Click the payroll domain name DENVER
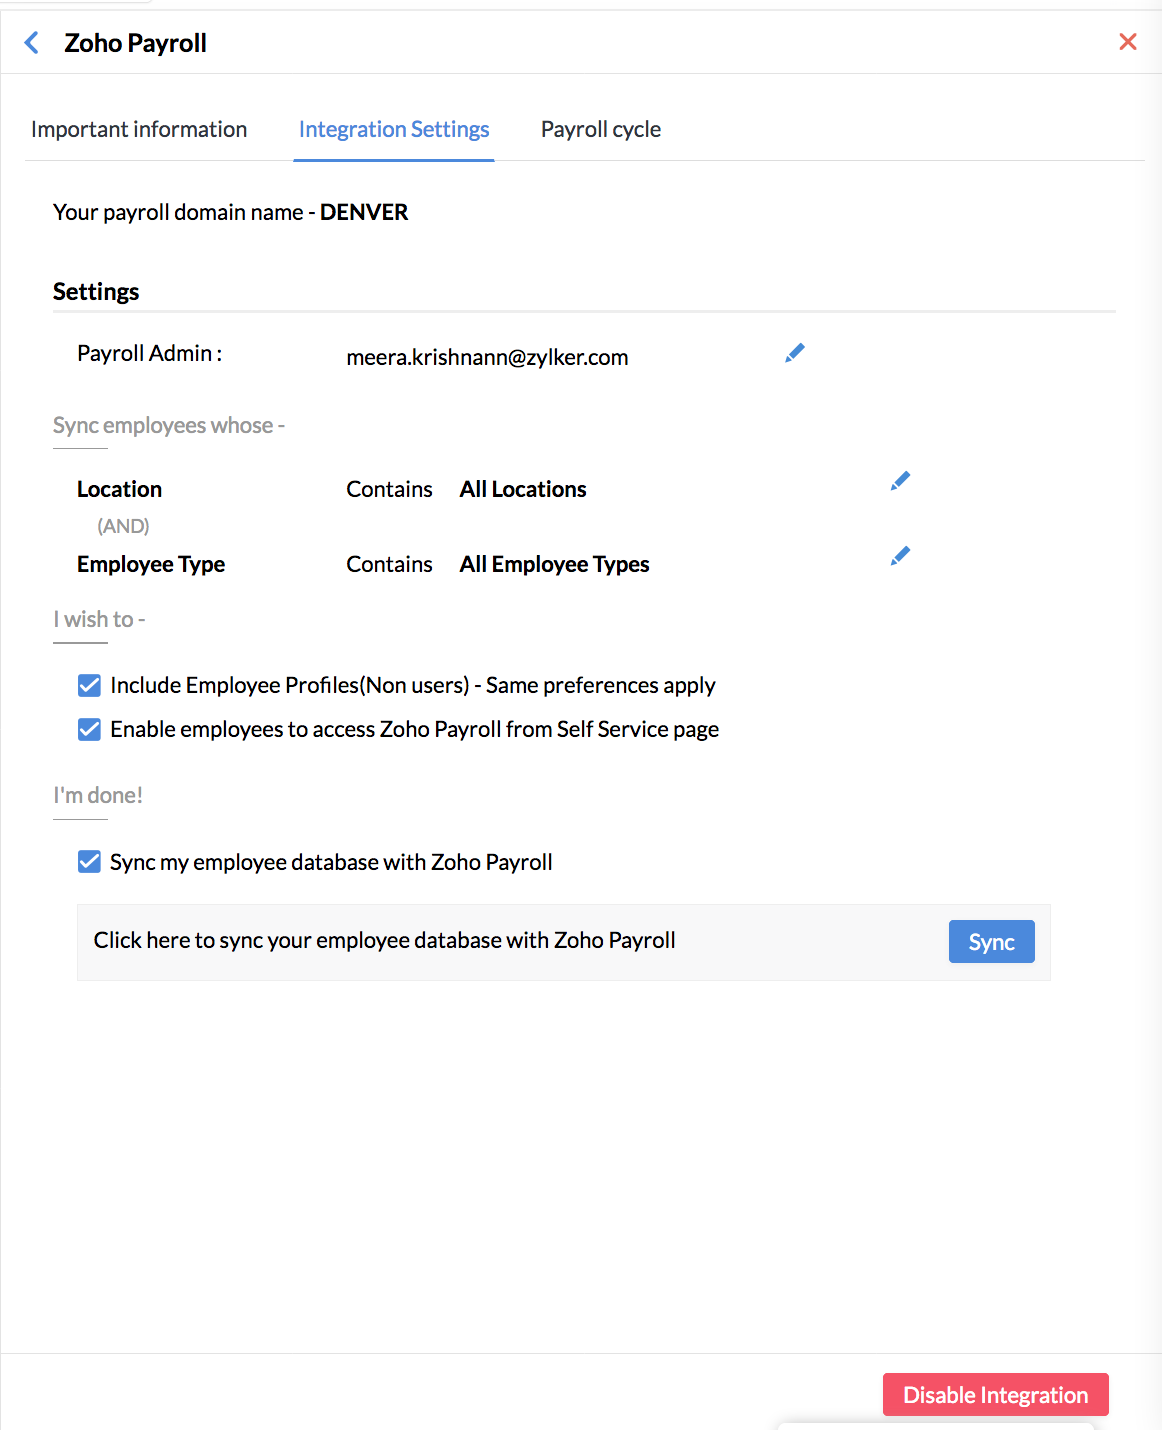 tap(364, 212)
